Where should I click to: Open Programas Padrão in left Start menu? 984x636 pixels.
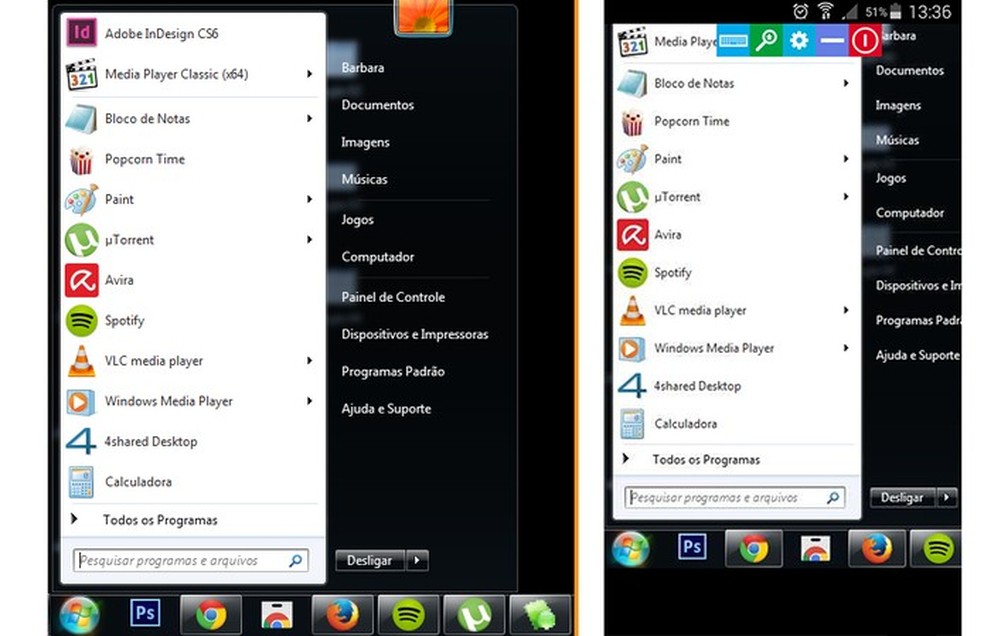(x=393, y=372)
